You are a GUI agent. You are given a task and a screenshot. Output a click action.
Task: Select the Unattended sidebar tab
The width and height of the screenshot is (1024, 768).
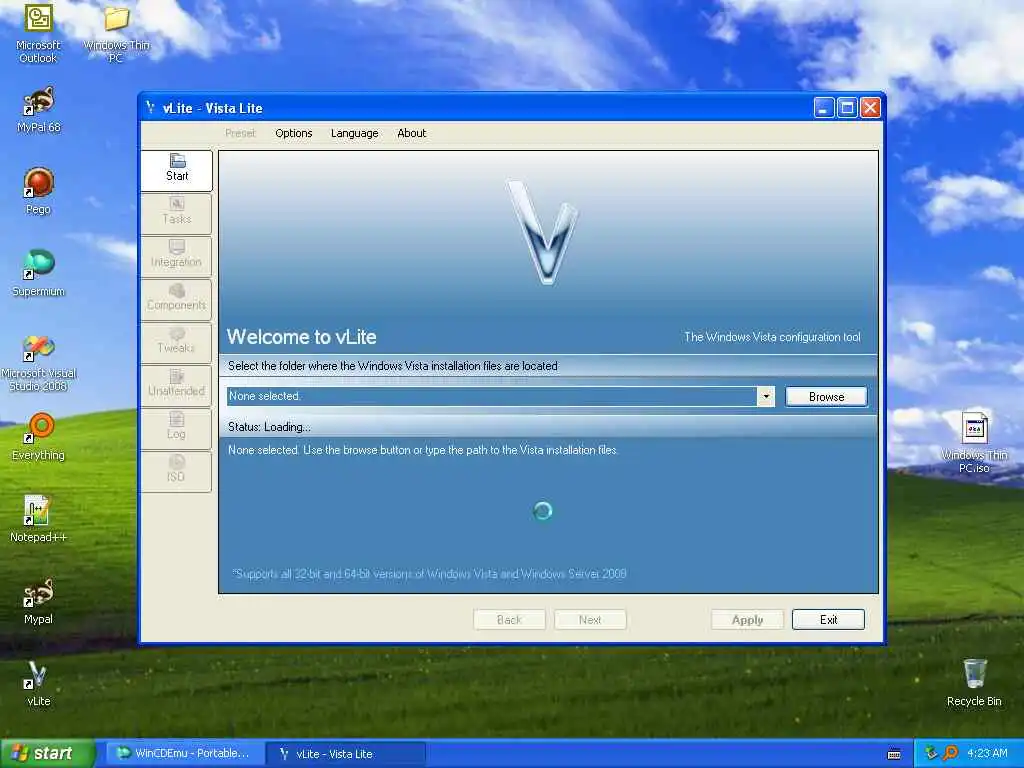[176, 385]
